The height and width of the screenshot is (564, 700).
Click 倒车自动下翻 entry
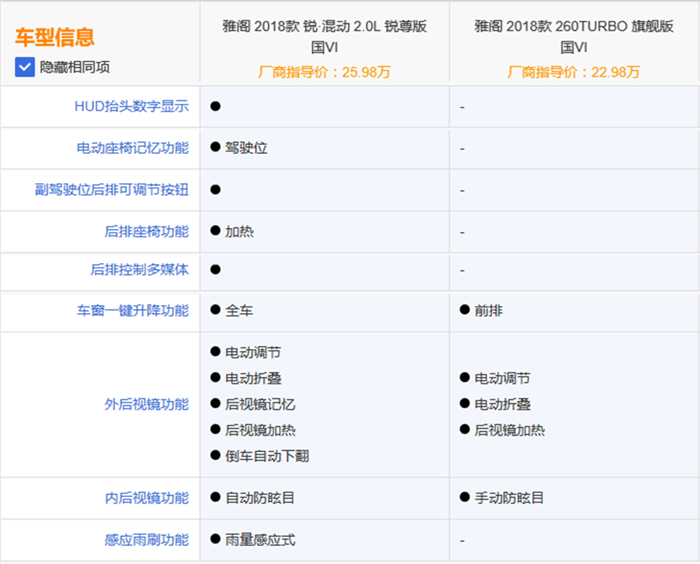coord(267,456)
